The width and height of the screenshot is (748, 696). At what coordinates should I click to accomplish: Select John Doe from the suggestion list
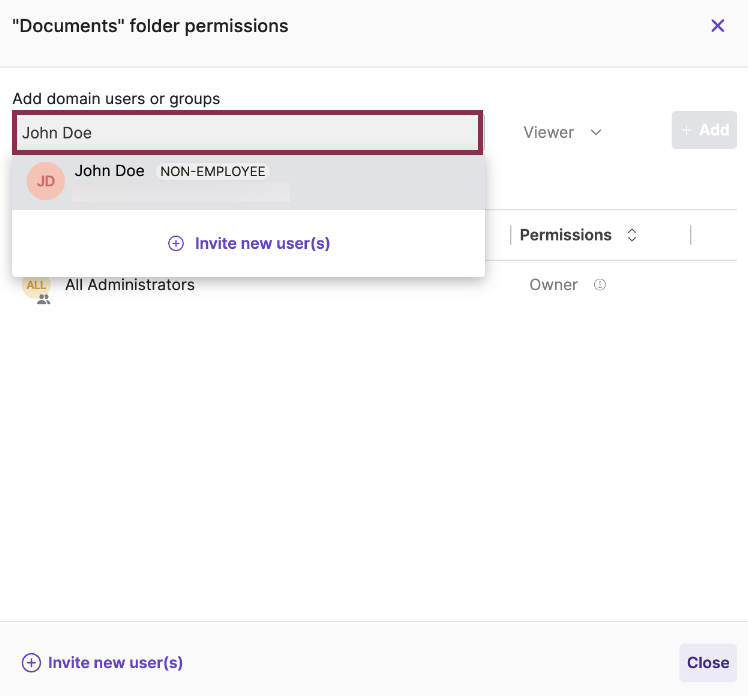pos(110,171)
